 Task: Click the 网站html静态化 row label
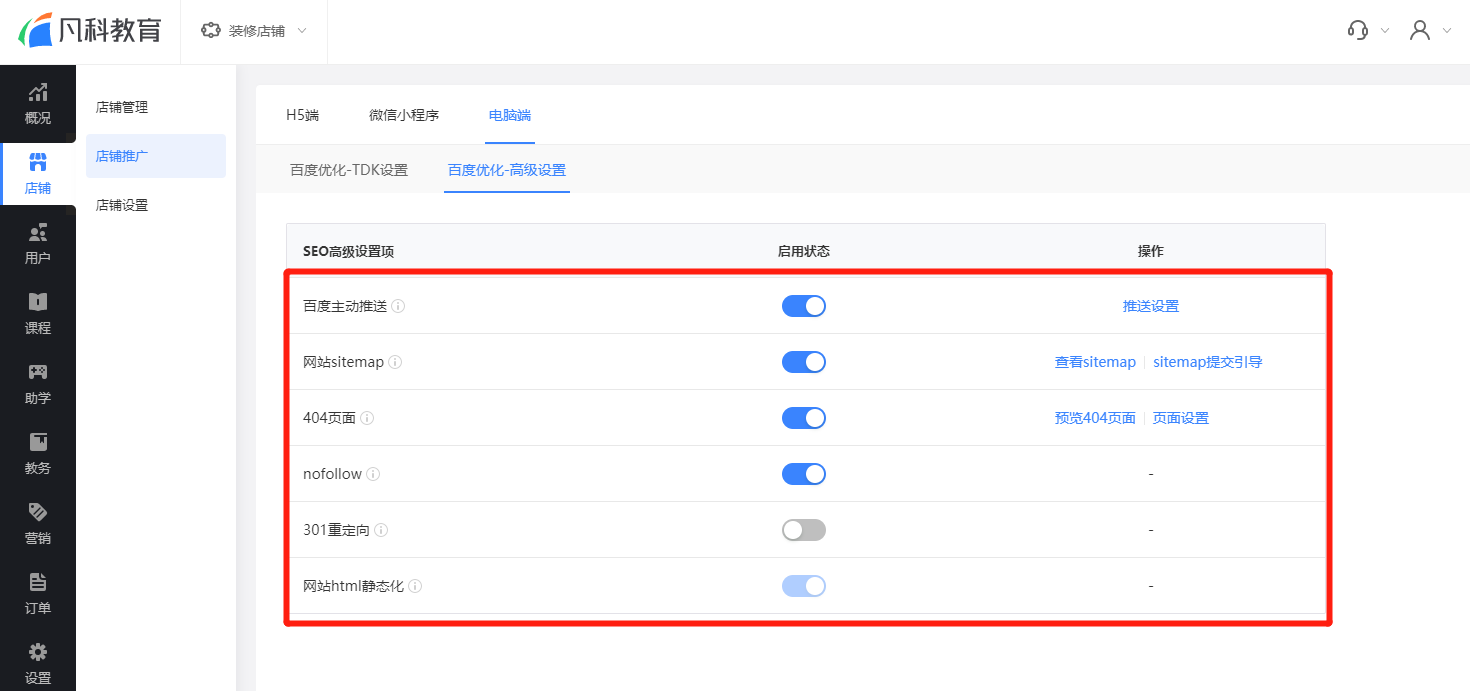(x=353, y=586)
